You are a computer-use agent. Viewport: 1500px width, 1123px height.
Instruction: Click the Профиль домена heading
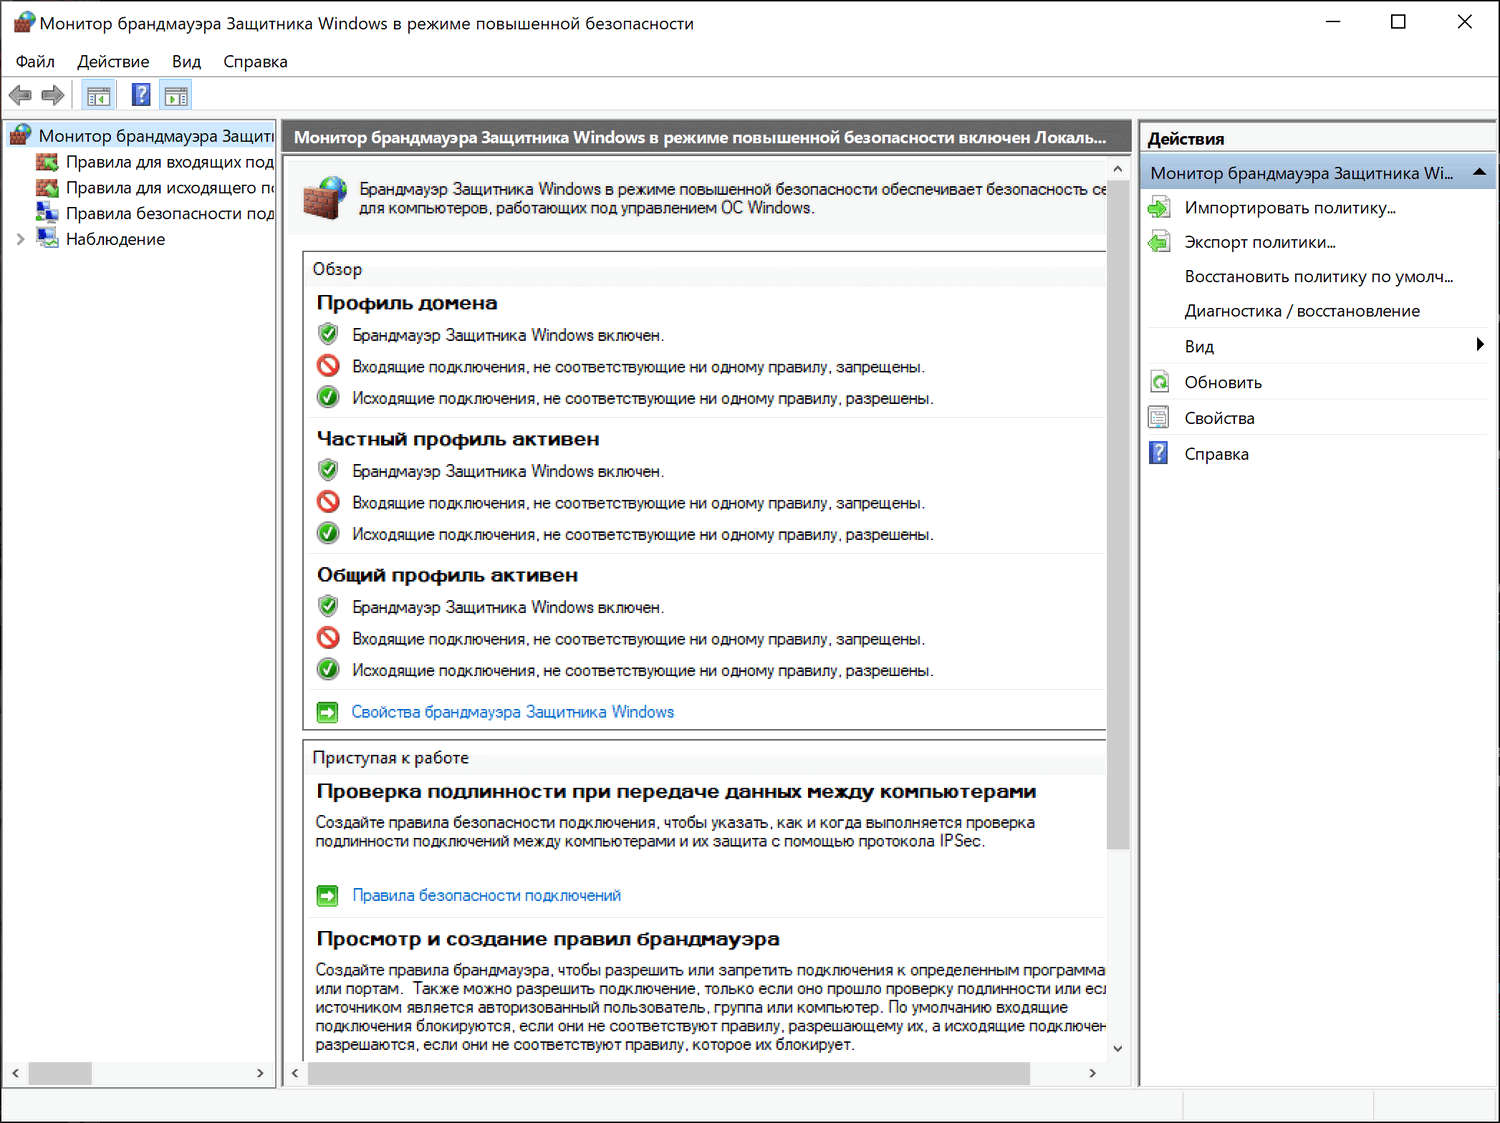pos(407,303)
